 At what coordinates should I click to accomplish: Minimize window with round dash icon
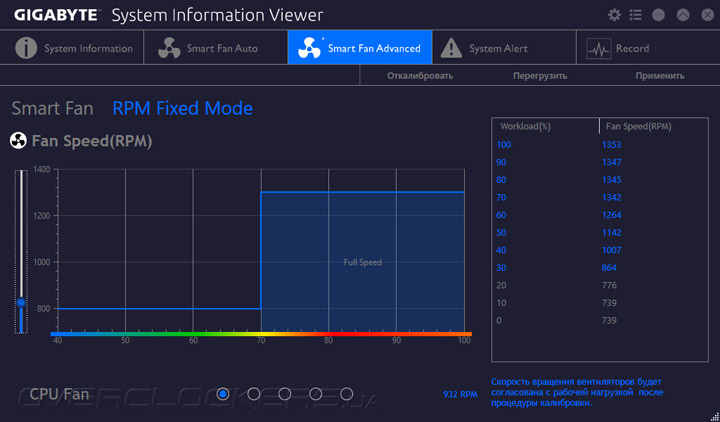[x=658, y=15]
